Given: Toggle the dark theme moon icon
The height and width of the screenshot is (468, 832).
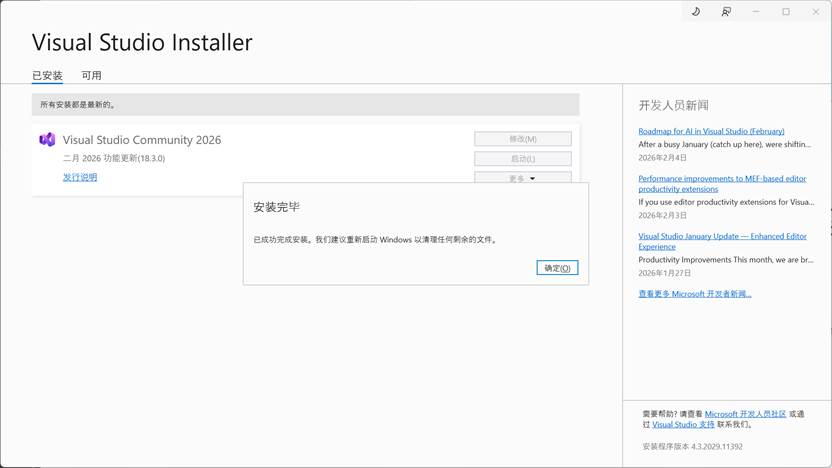Looking at the screenshot, I should coord(696,12).
